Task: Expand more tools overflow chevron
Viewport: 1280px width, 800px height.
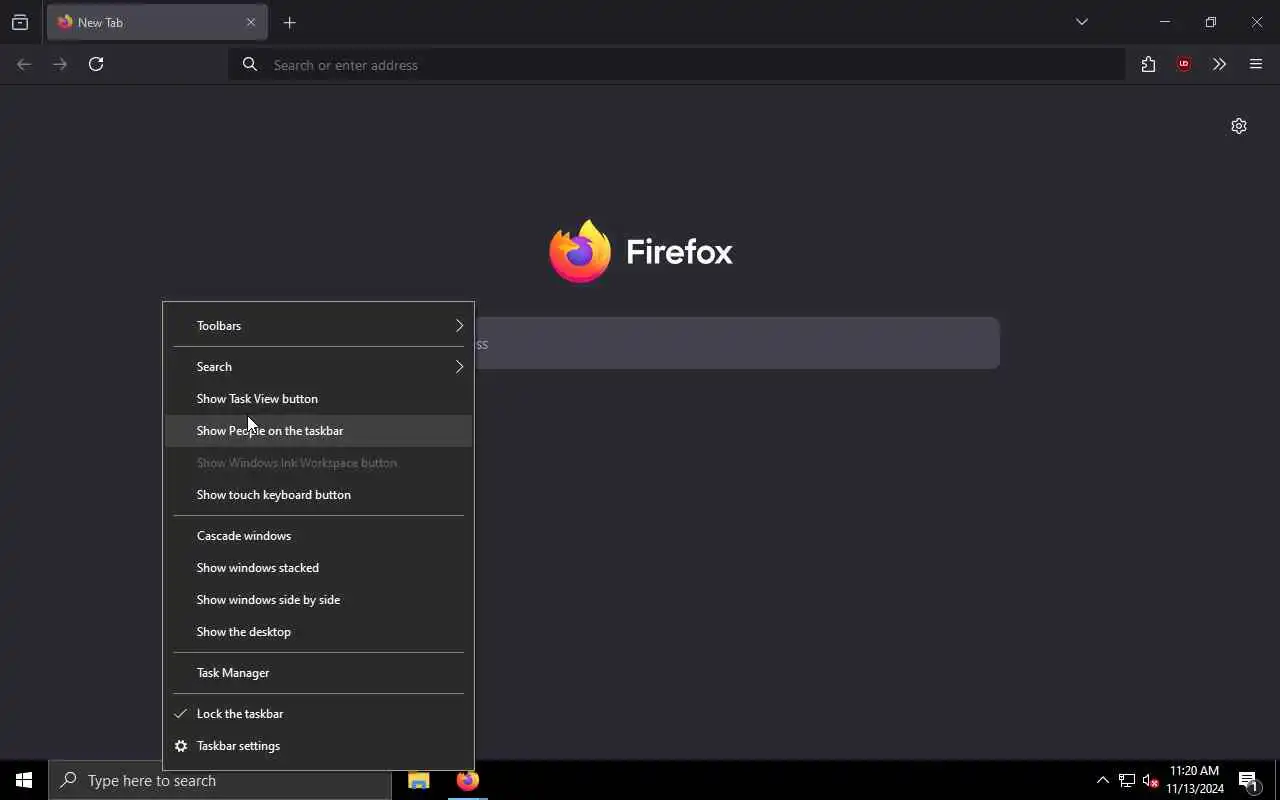Action: (x=1219, y=64)
